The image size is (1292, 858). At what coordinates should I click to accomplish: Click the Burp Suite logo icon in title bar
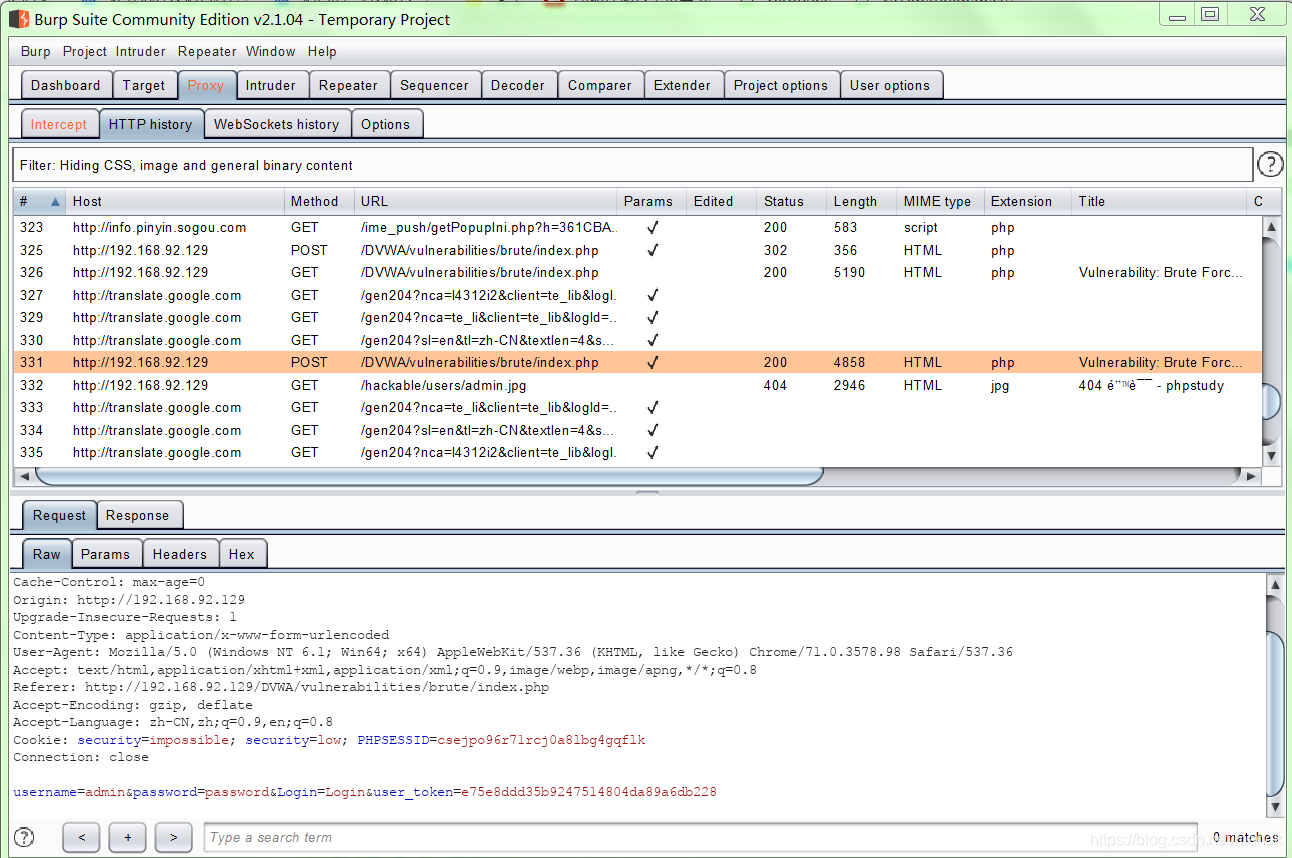click(x=19, y=18)
